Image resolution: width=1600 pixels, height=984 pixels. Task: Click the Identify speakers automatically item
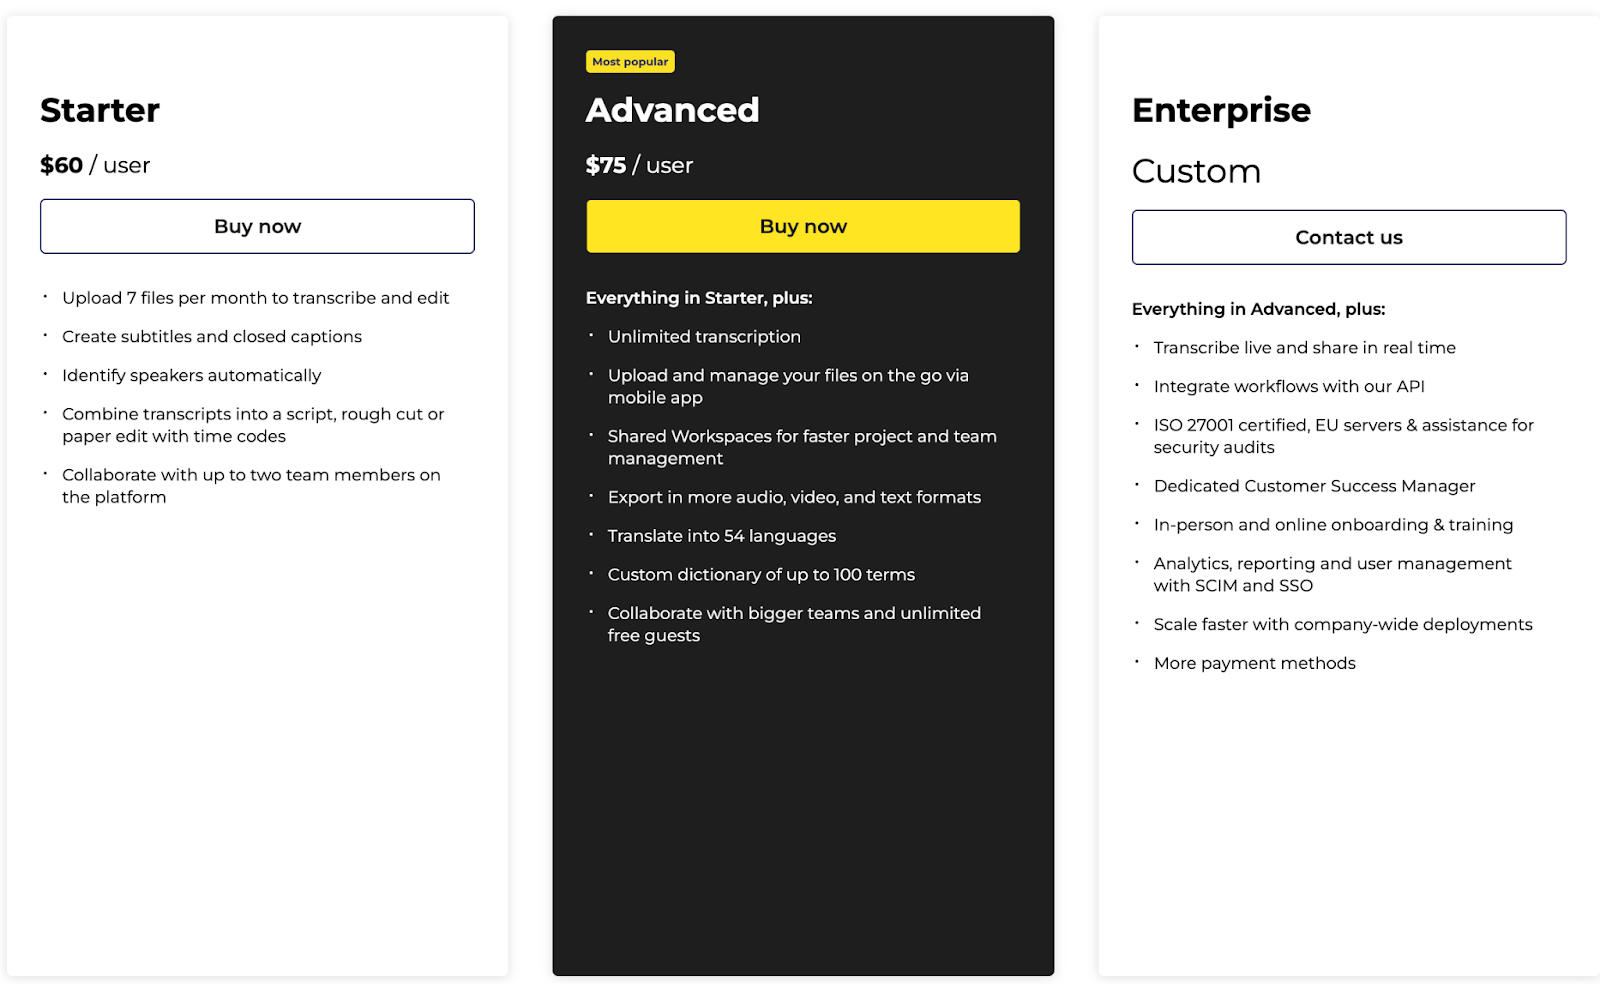[x=191, y=375]
